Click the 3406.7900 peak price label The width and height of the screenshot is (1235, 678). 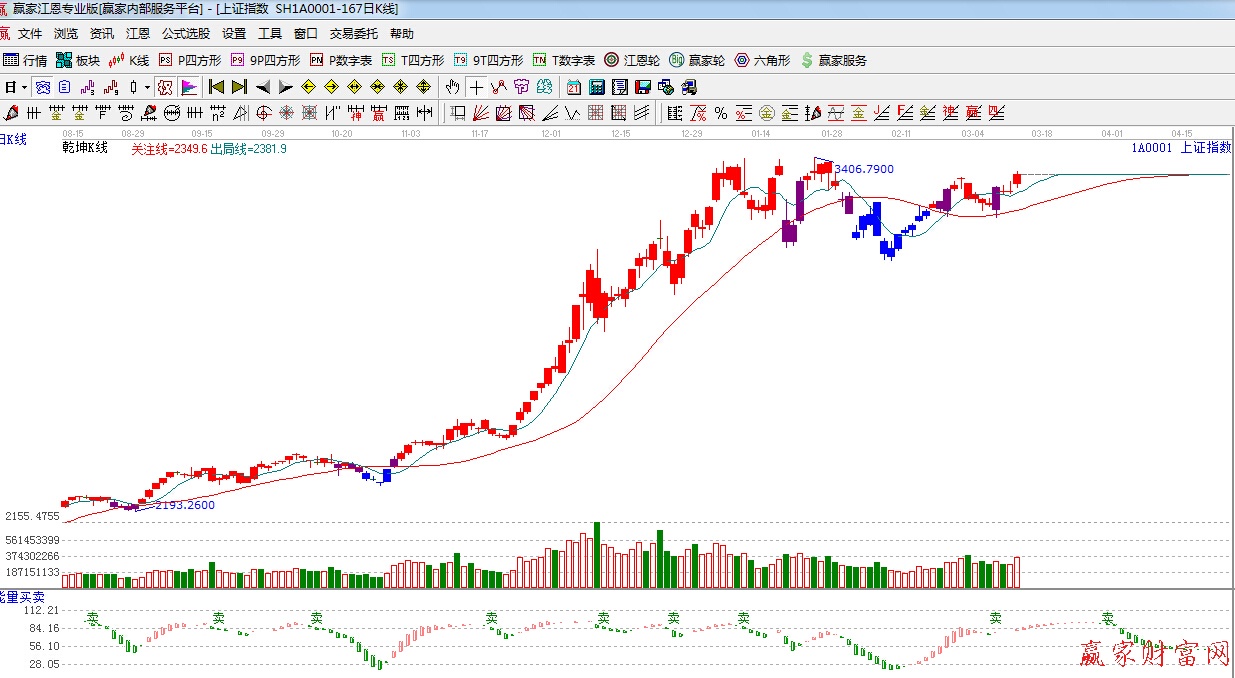click(864, 169)
